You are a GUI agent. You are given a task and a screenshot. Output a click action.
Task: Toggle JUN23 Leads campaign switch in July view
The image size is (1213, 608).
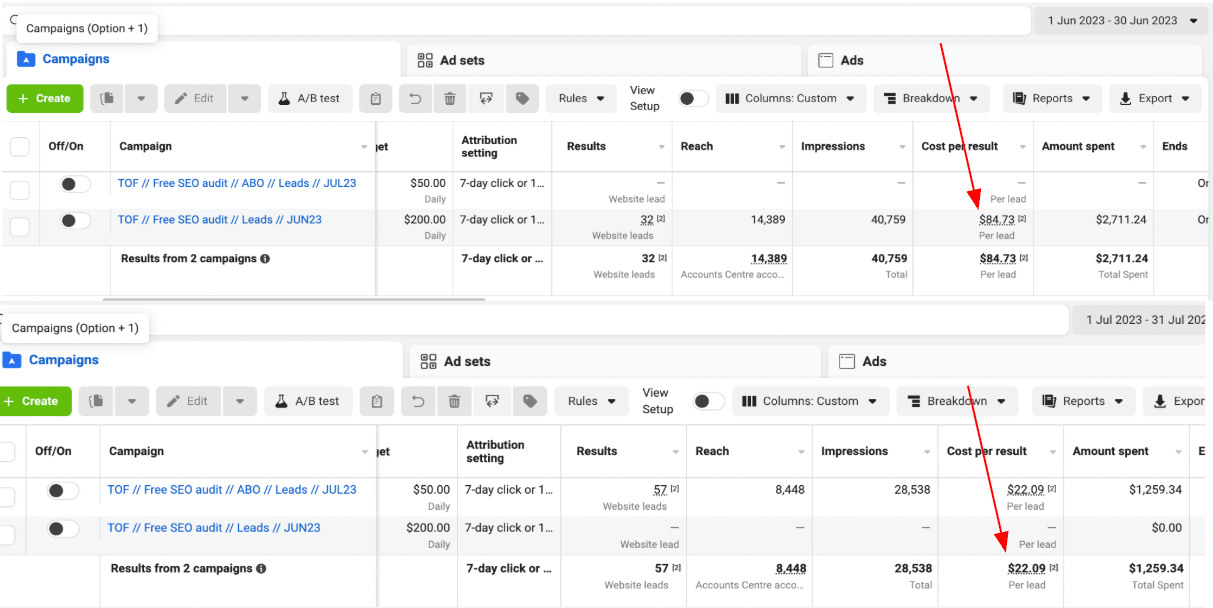point(63,528)
